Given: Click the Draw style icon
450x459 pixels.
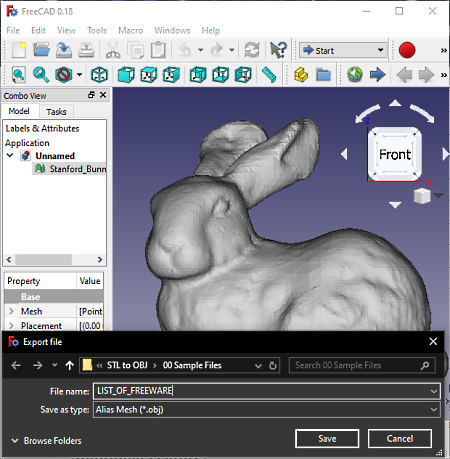Looking at the screenshot, I should [x=64, y=75].
